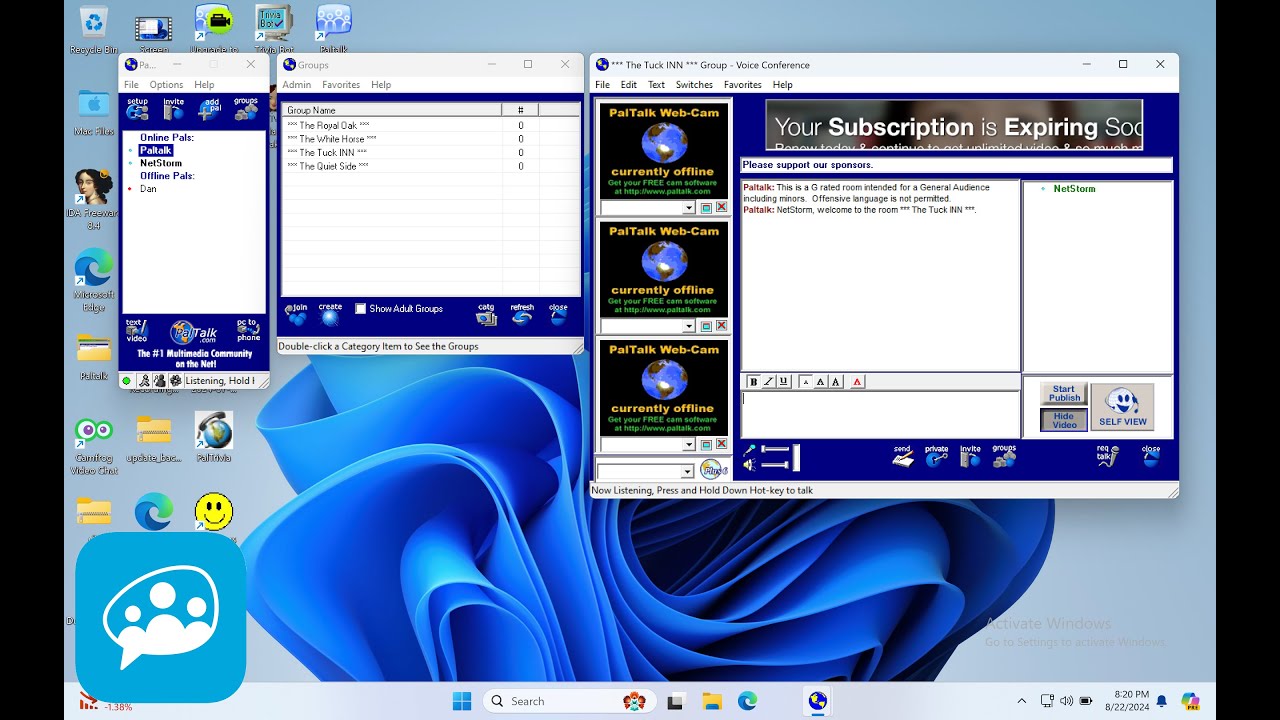Screen dimensions: 1280x720
Task: Click the text/video icon in Pal list
Action: 136,331
